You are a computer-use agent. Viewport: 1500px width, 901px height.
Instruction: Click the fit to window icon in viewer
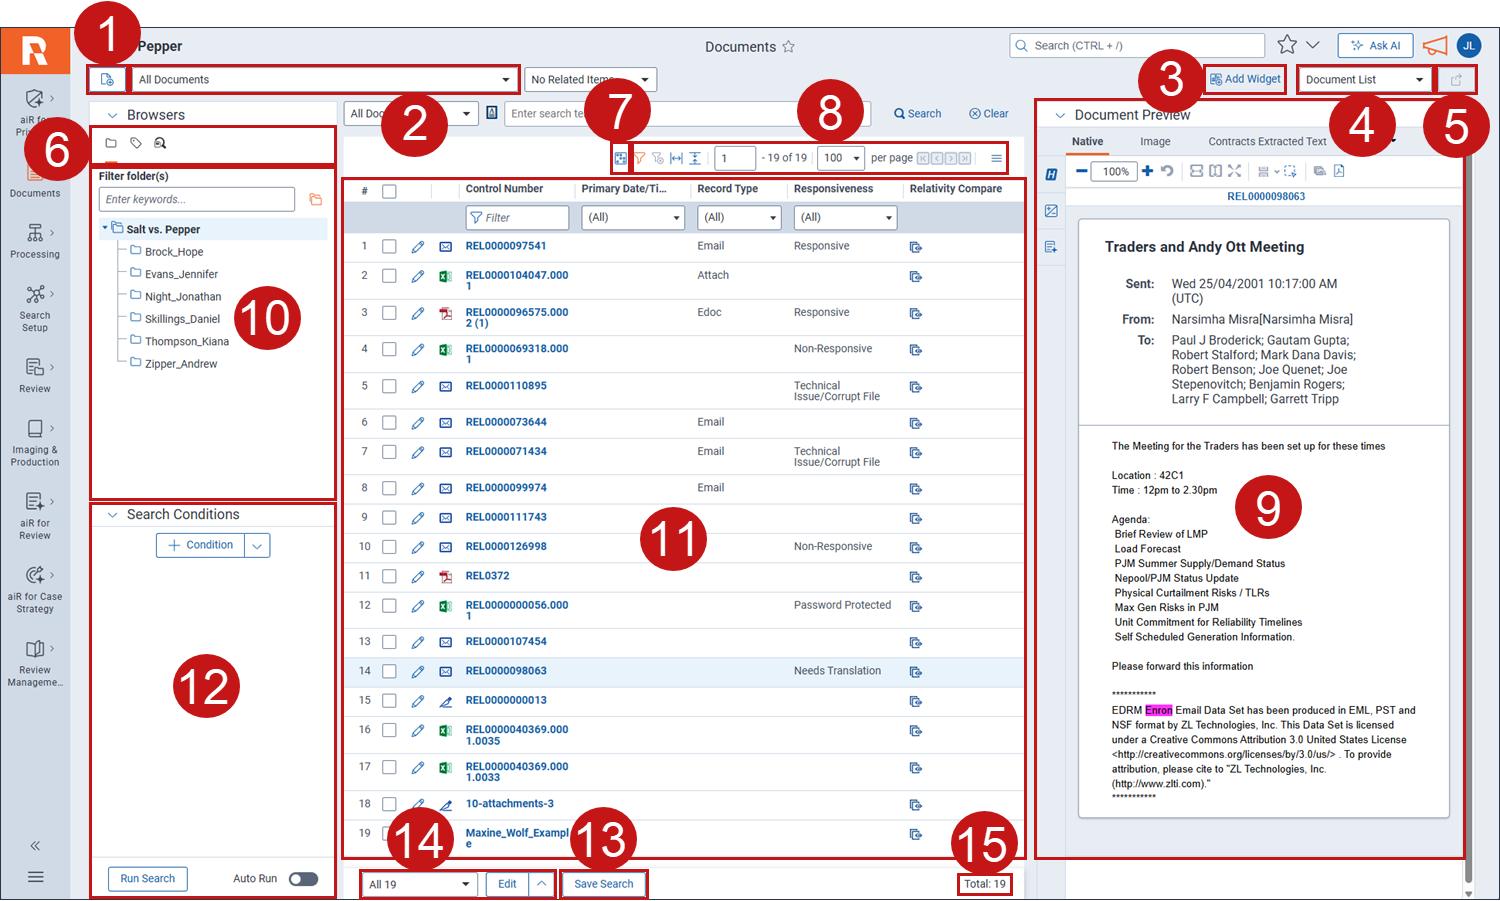coord(1234,171)
